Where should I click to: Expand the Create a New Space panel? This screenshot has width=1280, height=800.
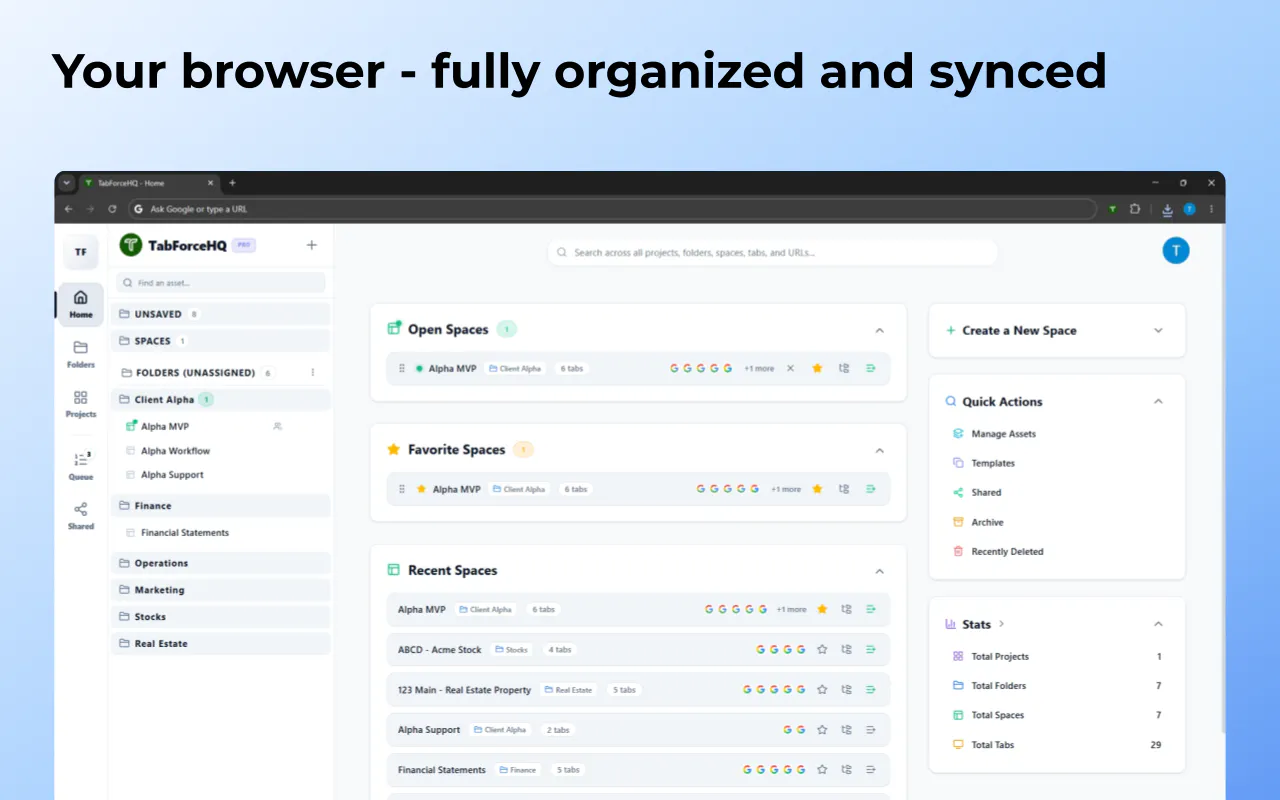tap(1158, 330)
